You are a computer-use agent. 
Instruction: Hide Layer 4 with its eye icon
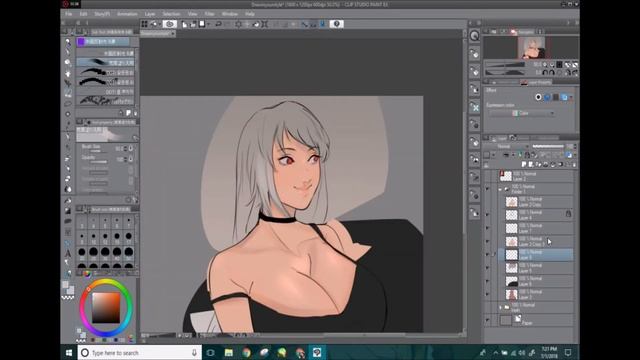[x=487, y=215]
